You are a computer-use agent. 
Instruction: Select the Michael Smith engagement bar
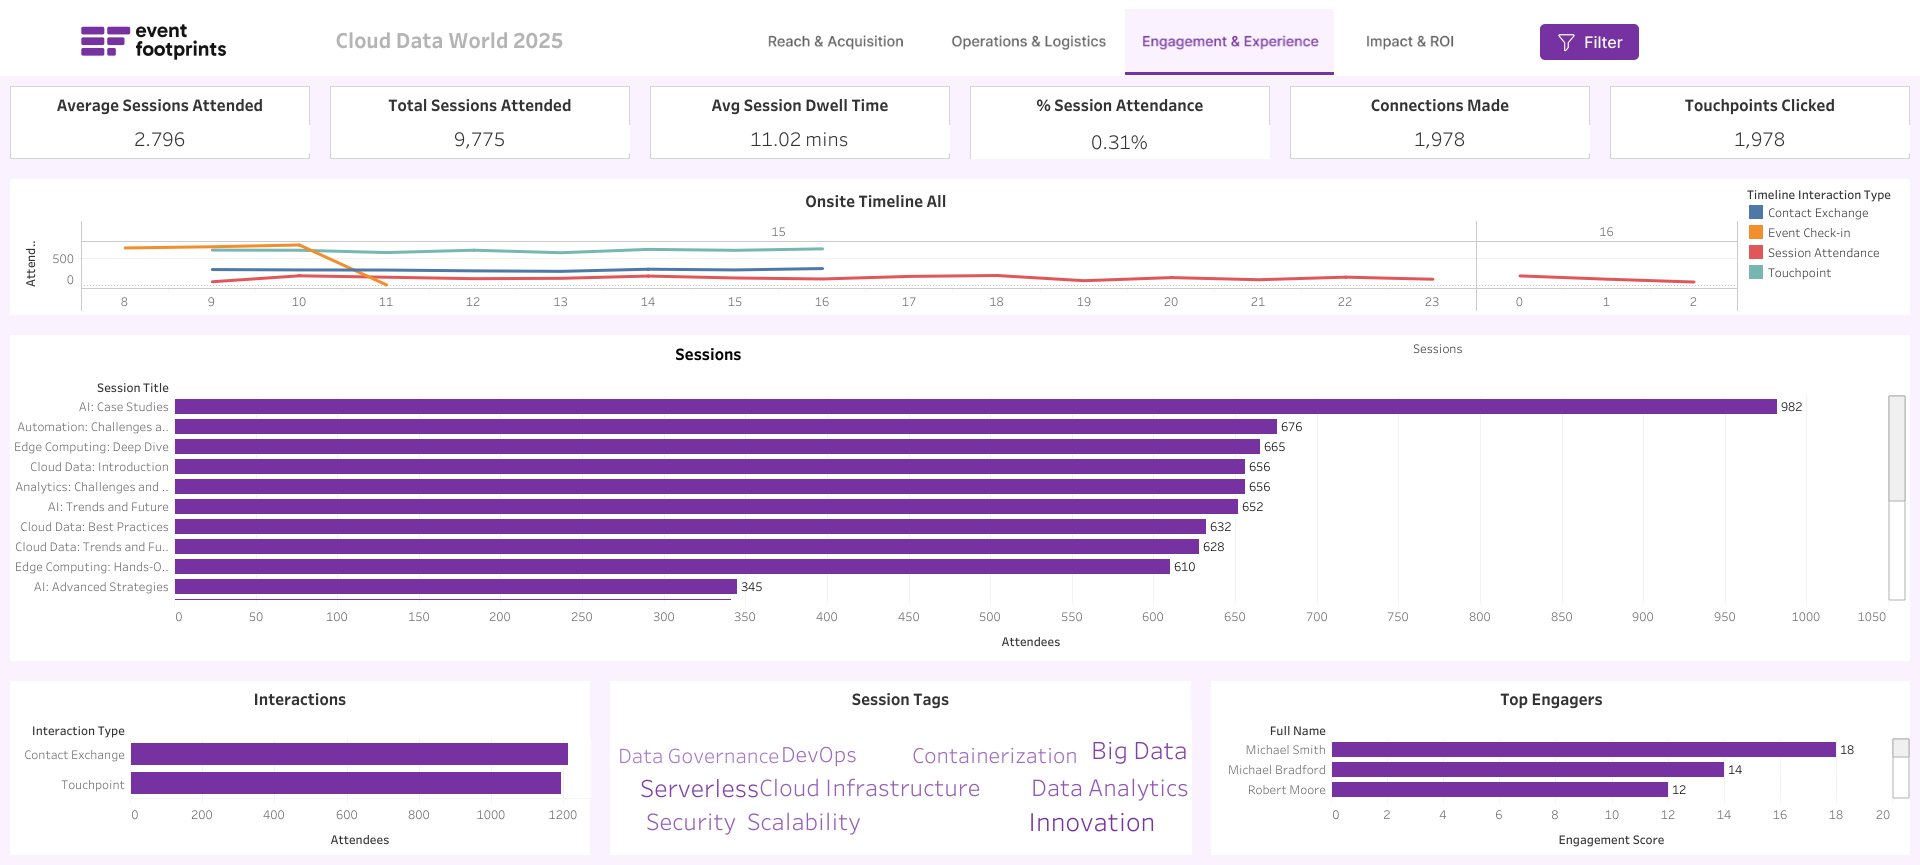pyautogui.click(x=1583, y=750)
